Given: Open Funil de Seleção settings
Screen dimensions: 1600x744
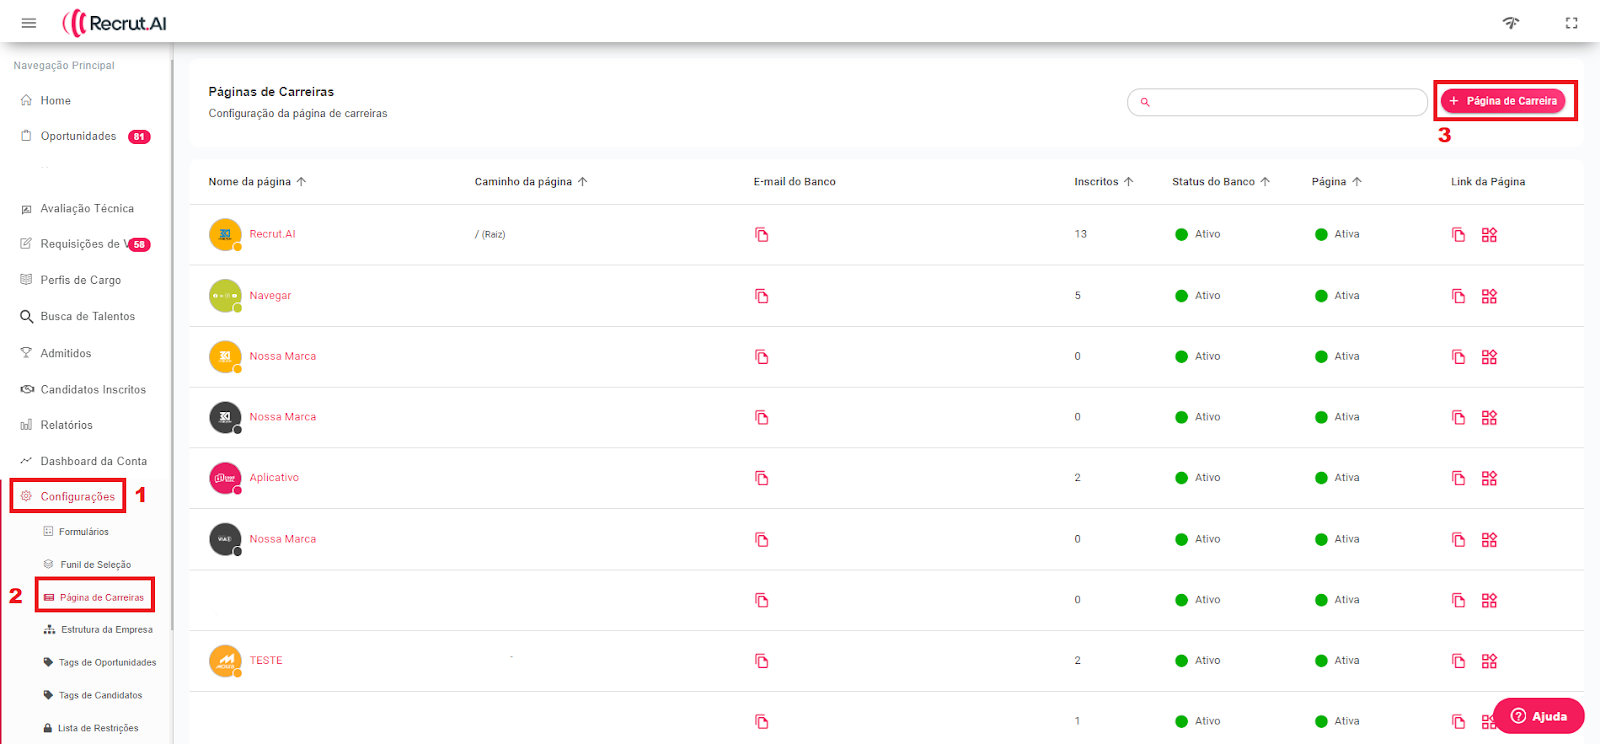Looking at the screenshot, I should point(95,565).
